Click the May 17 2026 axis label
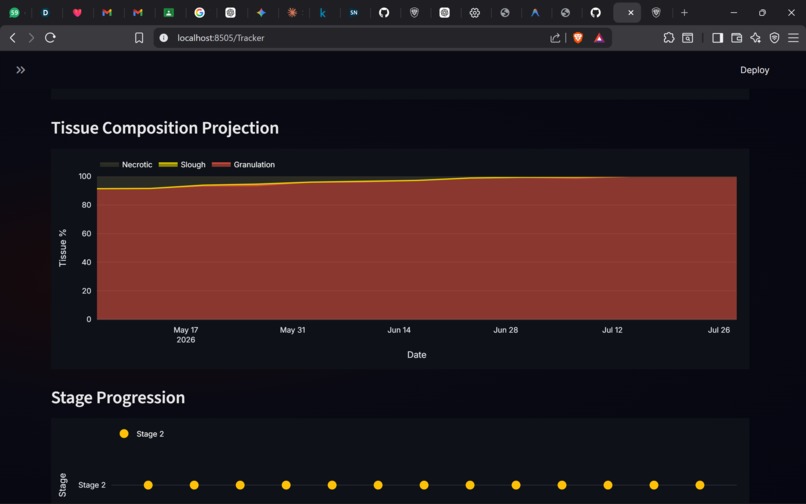Screen dimensions: 806x504 186,335
